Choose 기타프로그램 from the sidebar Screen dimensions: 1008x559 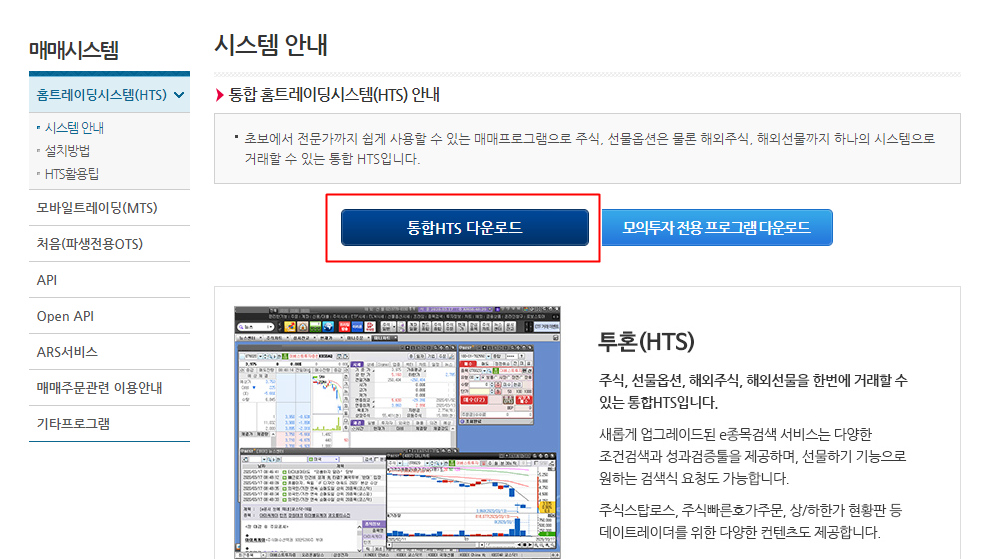coord(73,424)
